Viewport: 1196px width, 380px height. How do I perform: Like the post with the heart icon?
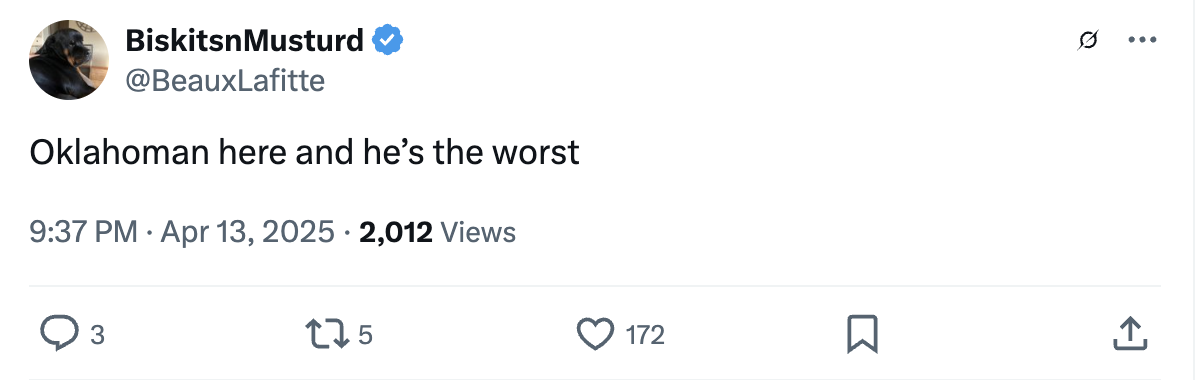point(595,334)
